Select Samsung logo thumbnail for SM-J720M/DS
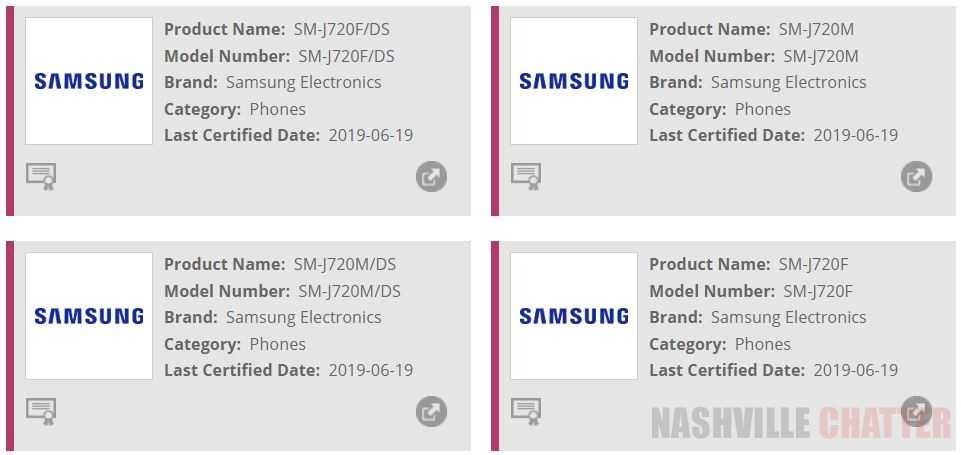 [x=89, y=316]
